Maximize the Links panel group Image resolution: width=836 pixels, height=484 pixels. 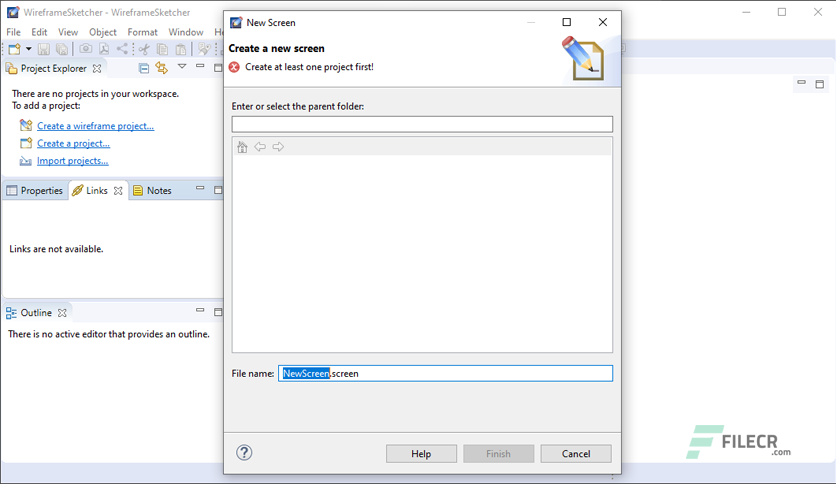(x=218, y=190)
